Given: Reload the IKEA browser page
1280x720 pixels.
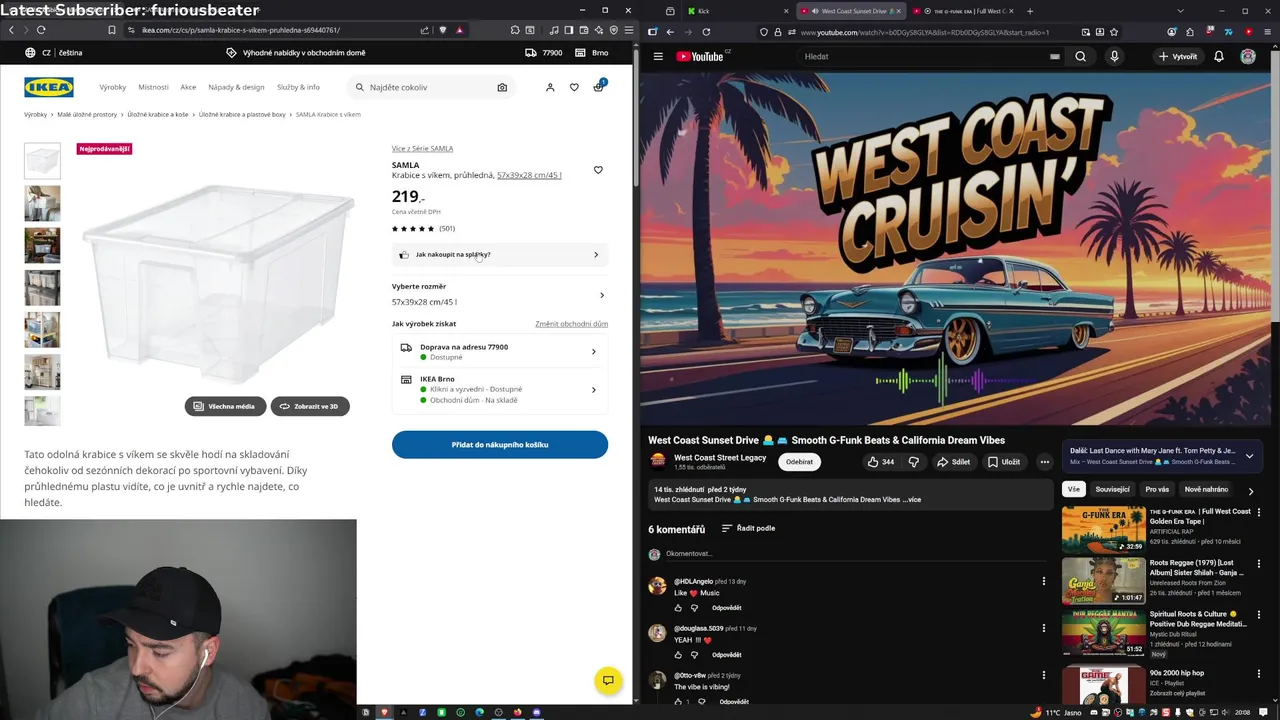Looking at the screenshot, I should (41, 30).
